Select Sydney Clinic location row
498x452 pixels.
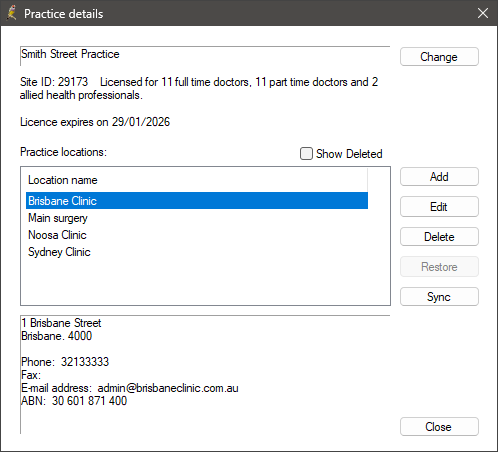pyautogui.click(x=197, y=252)
